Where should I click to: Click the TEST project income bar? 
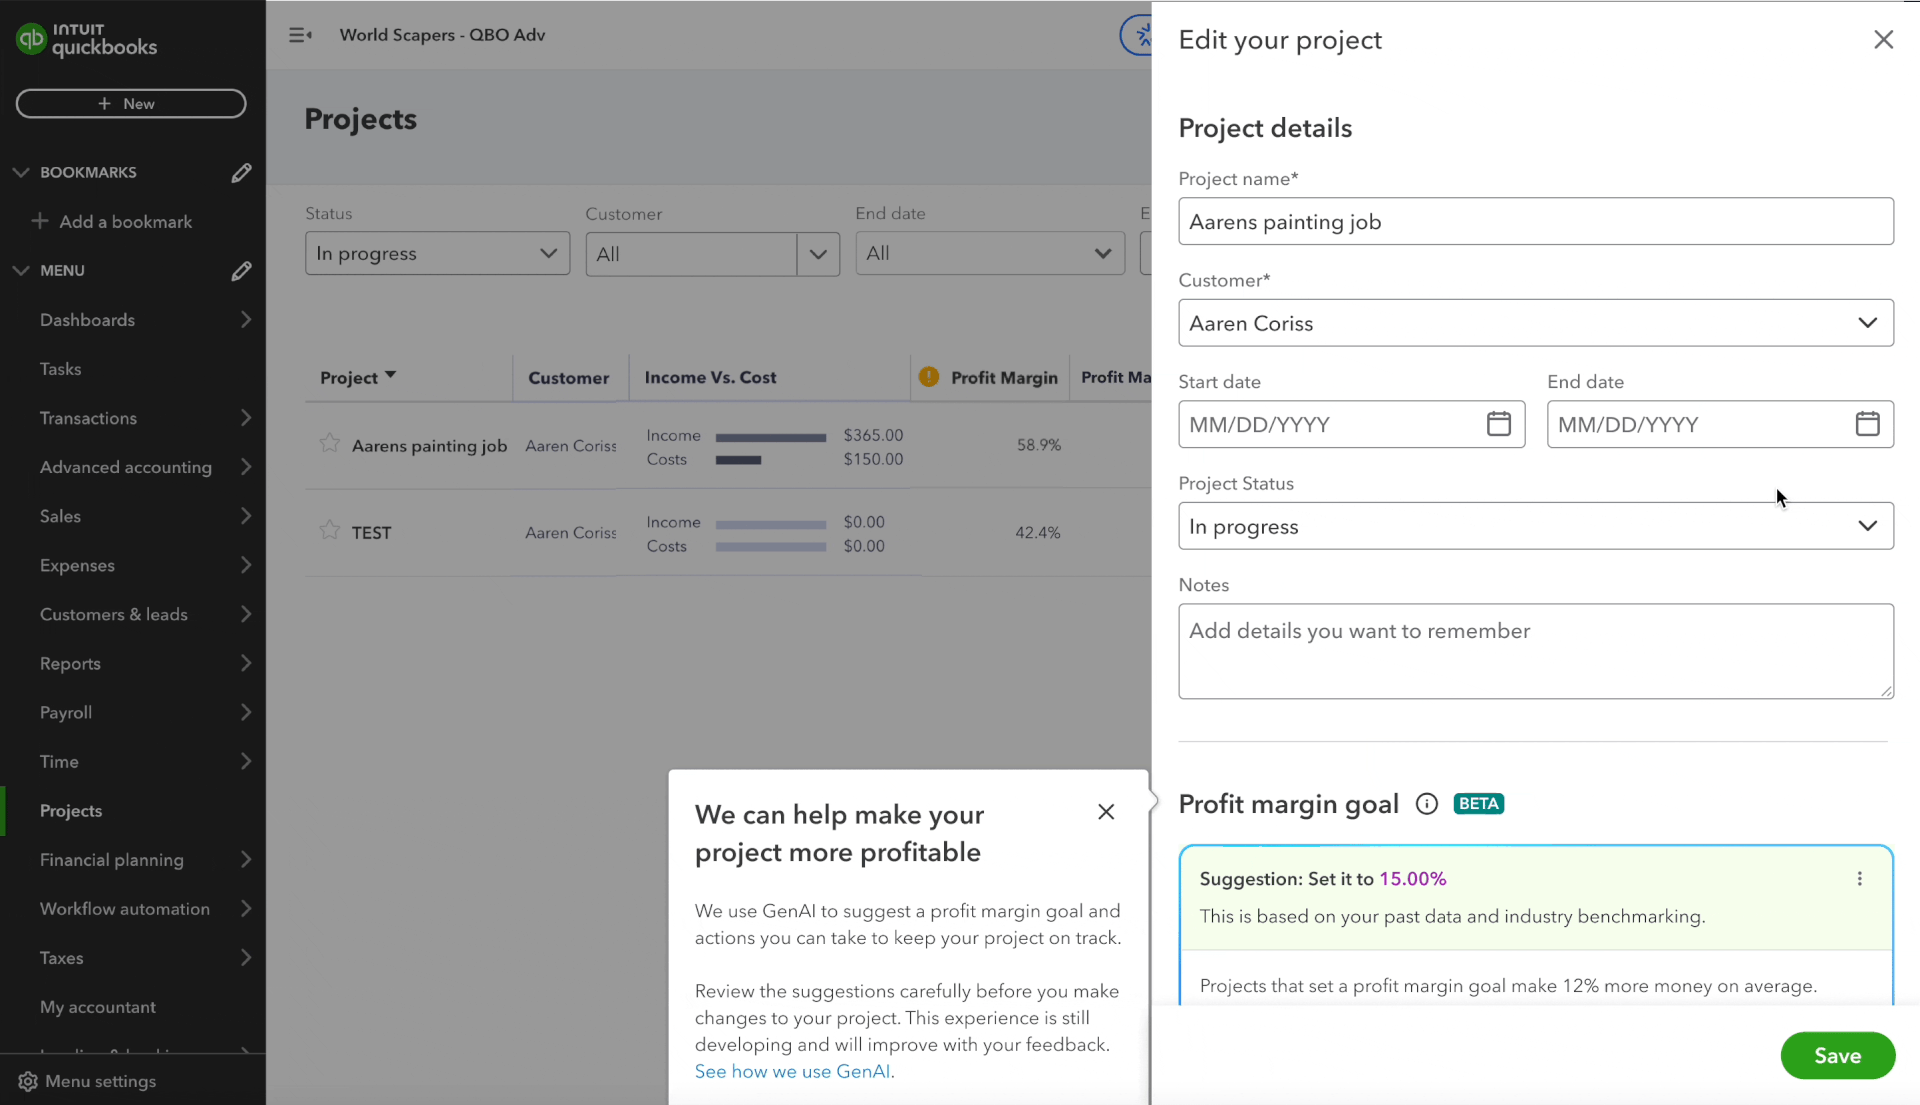pyautogui.click(x=770, y=524)
